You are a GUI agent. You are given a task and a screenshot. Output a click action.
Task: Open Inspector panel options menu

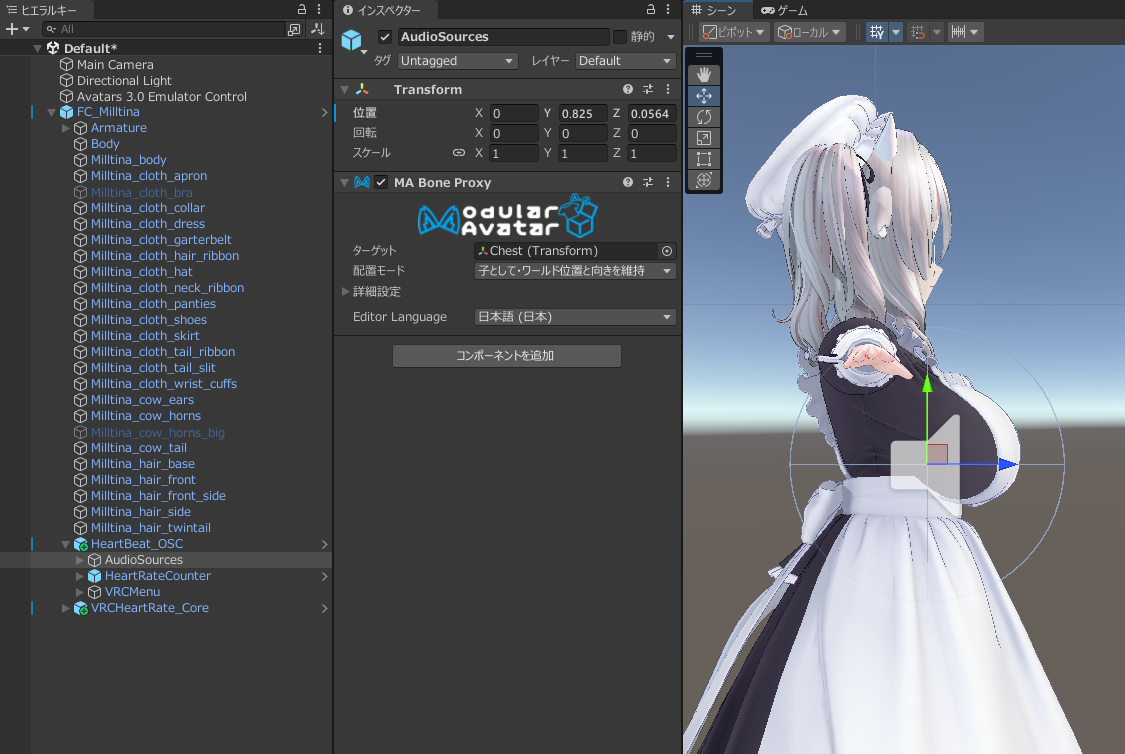click(x=668, y=9)
